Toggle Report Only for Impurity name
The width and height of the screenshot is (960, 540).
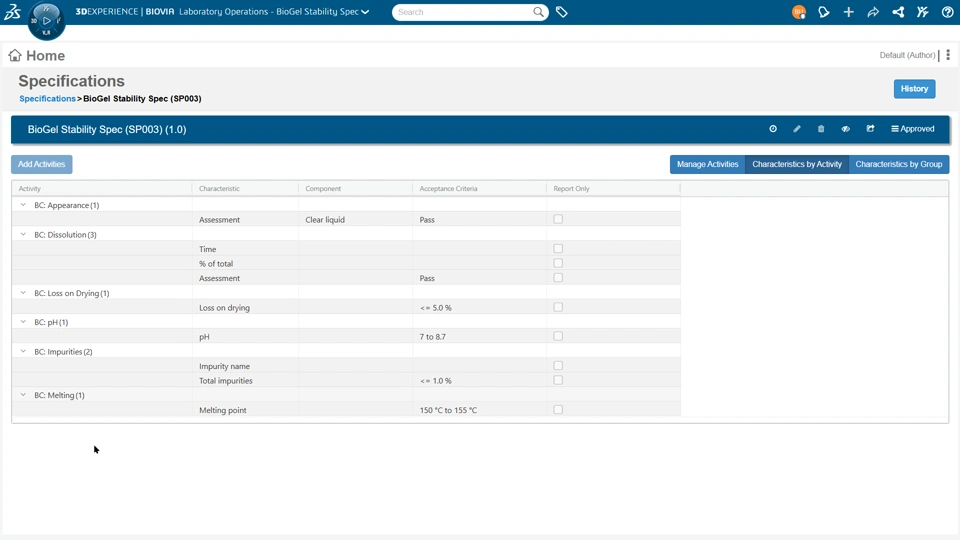pyautogui.click(x=558, y=366)
